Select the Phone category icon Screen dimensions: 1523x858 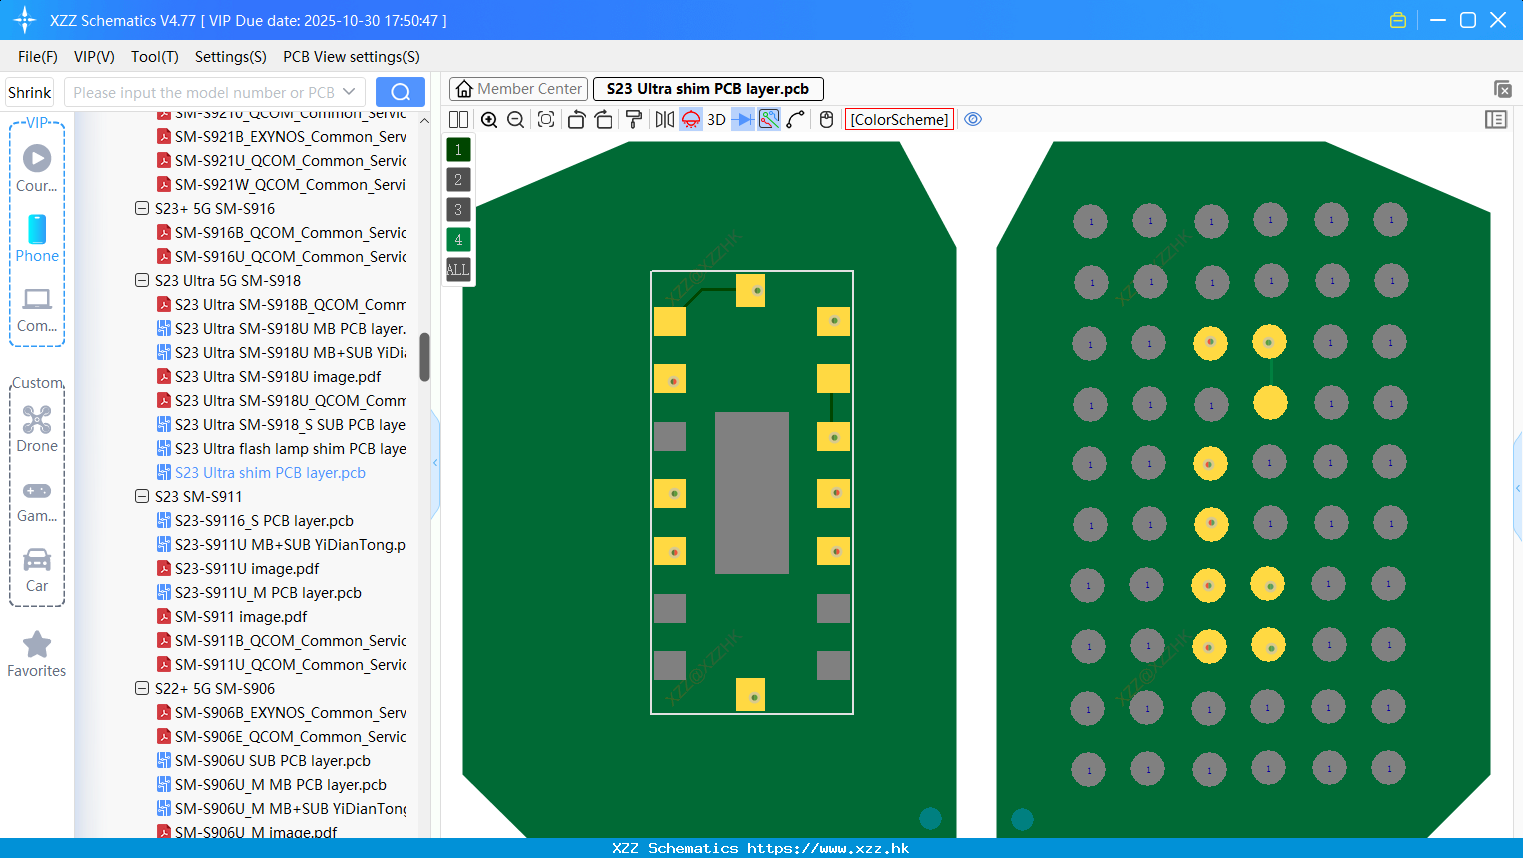click(37, 238)
